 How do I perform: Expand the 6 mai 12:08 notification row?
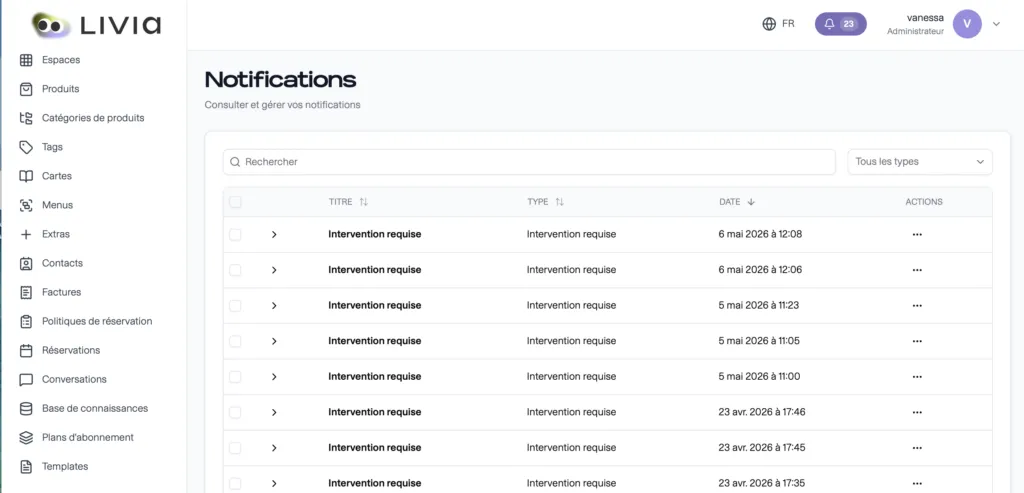tap(274, 234)
